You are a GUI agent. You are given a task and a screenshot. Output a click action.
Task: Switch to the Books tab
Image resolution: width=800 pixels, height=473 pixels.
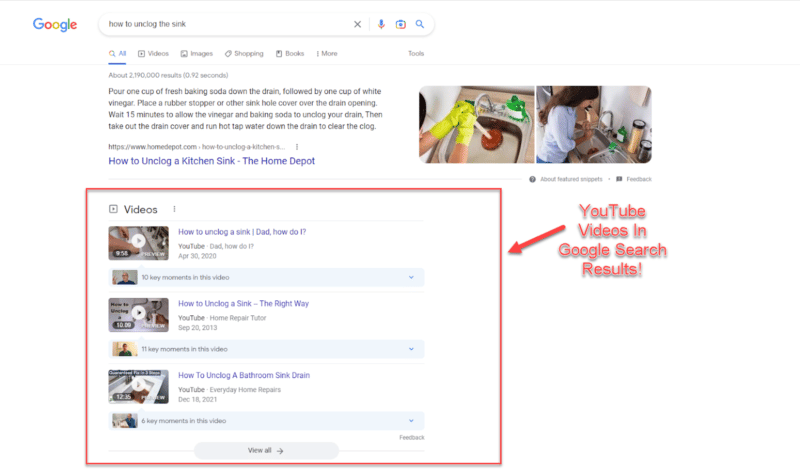[290, 54]
